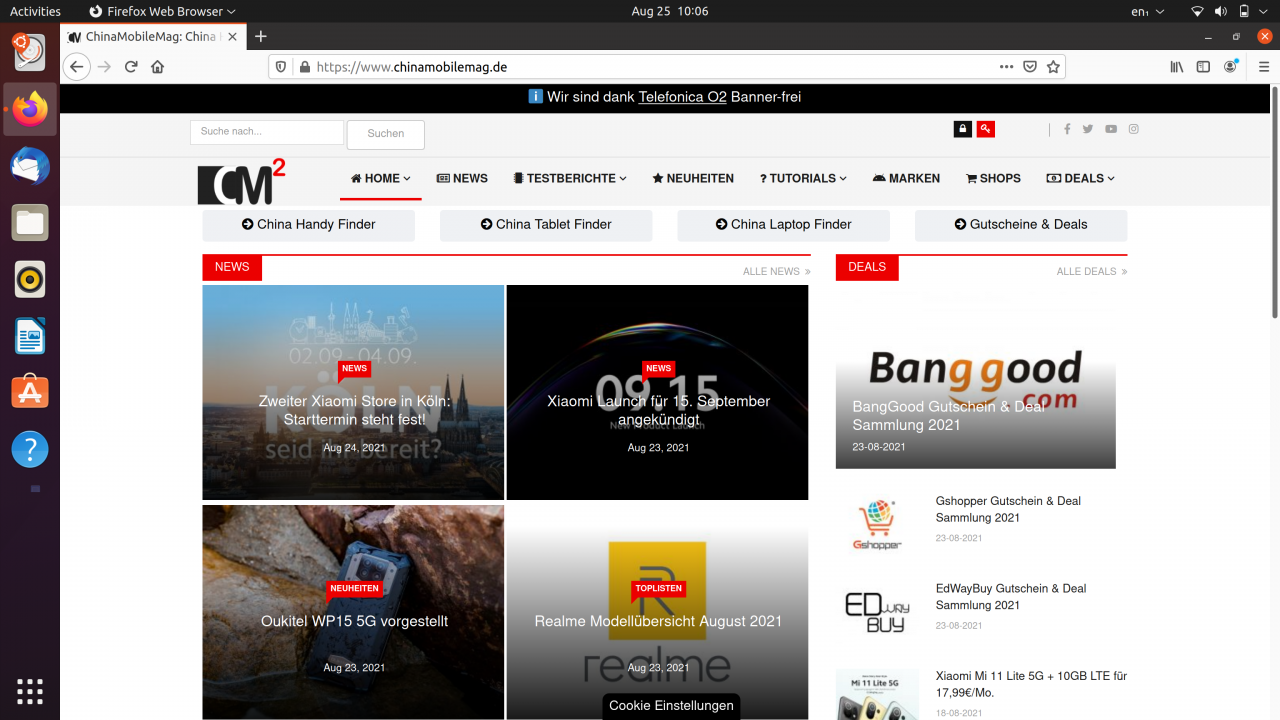Open a new tab with the plus button
The image size is (1280, 720).
tap(261, 37)
